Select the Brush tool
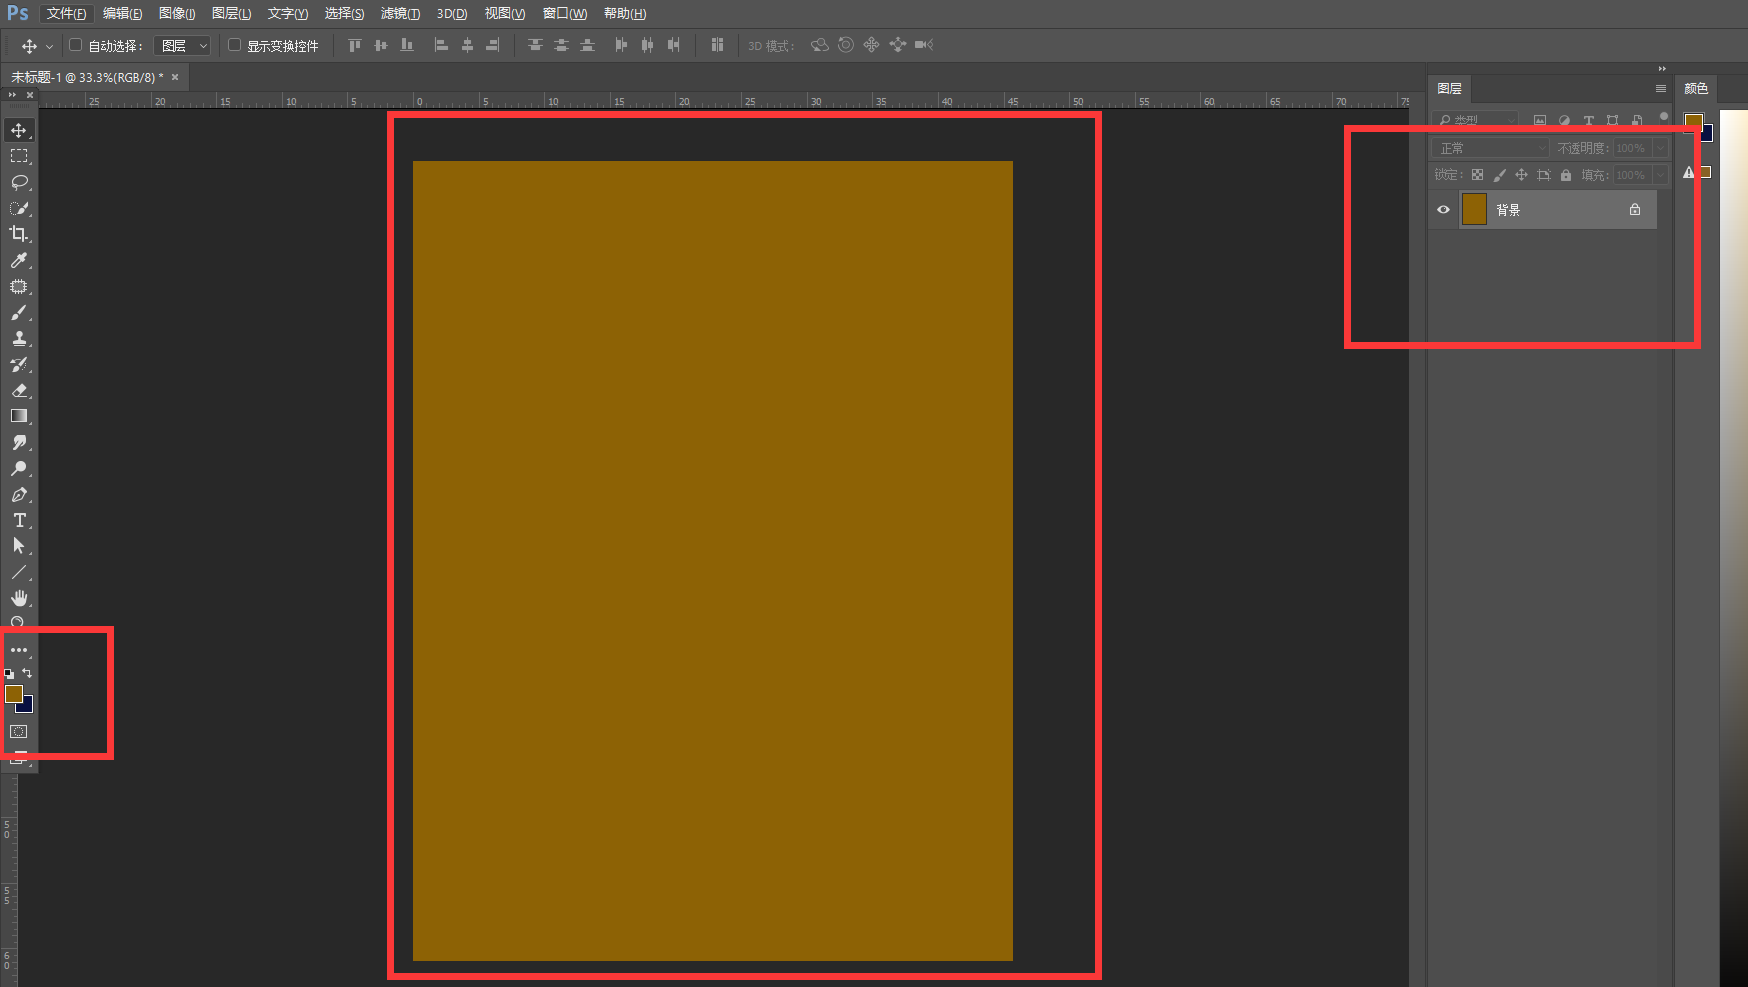 19,312
